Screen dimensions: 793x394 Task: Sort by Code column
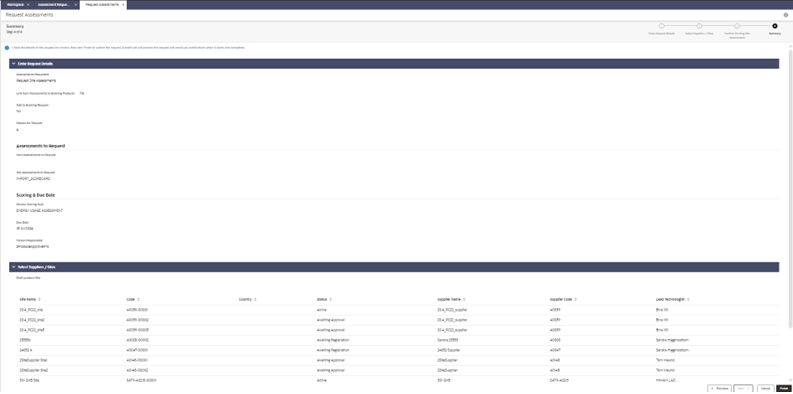pyautogui.click(x=138, y=299)
